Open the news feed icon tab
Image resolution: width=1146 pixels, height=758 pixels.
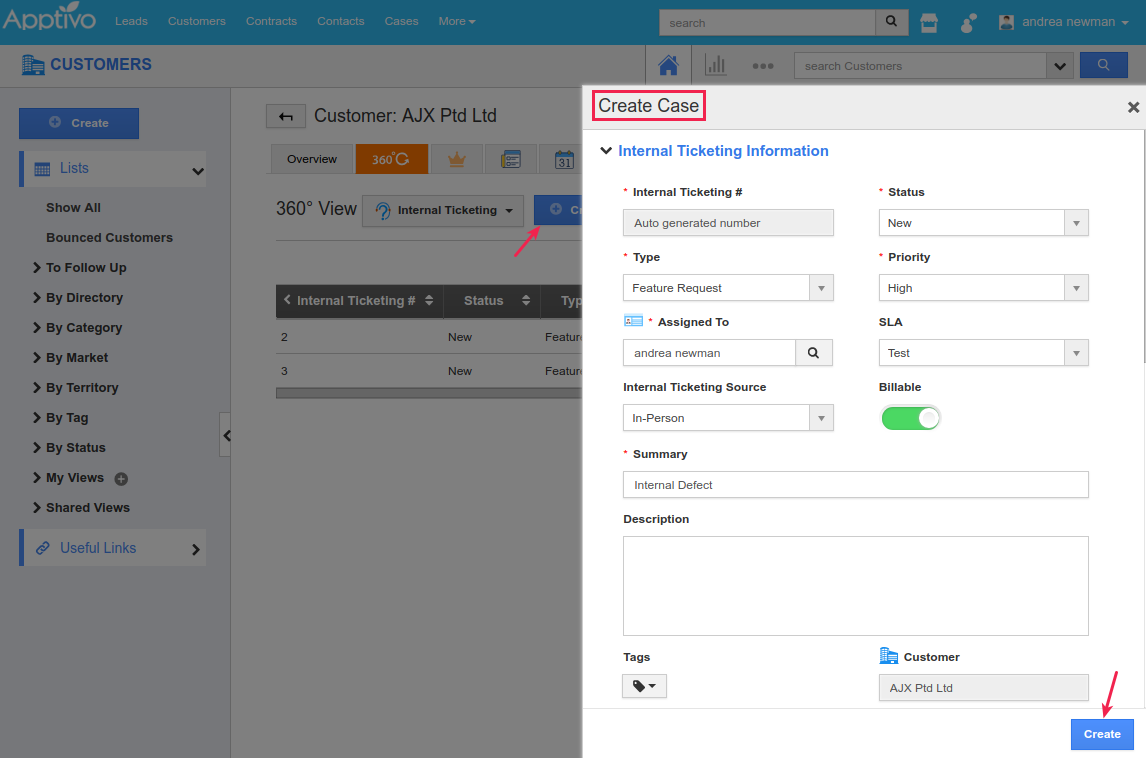pyautogui.click(x=511, y=159)
